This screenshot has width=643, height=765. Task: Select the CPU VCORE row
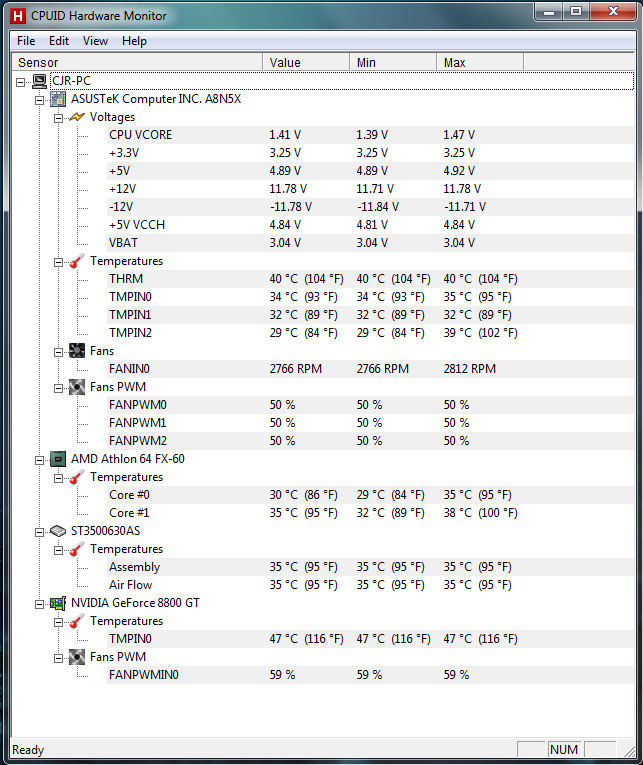point(370,135)
